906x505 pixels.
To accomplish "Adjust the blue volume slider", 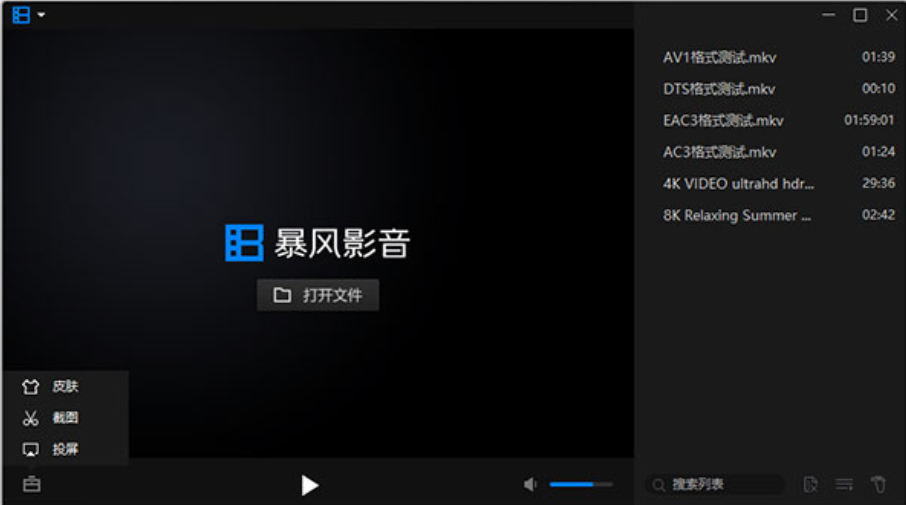I will (x=581, y=484).
